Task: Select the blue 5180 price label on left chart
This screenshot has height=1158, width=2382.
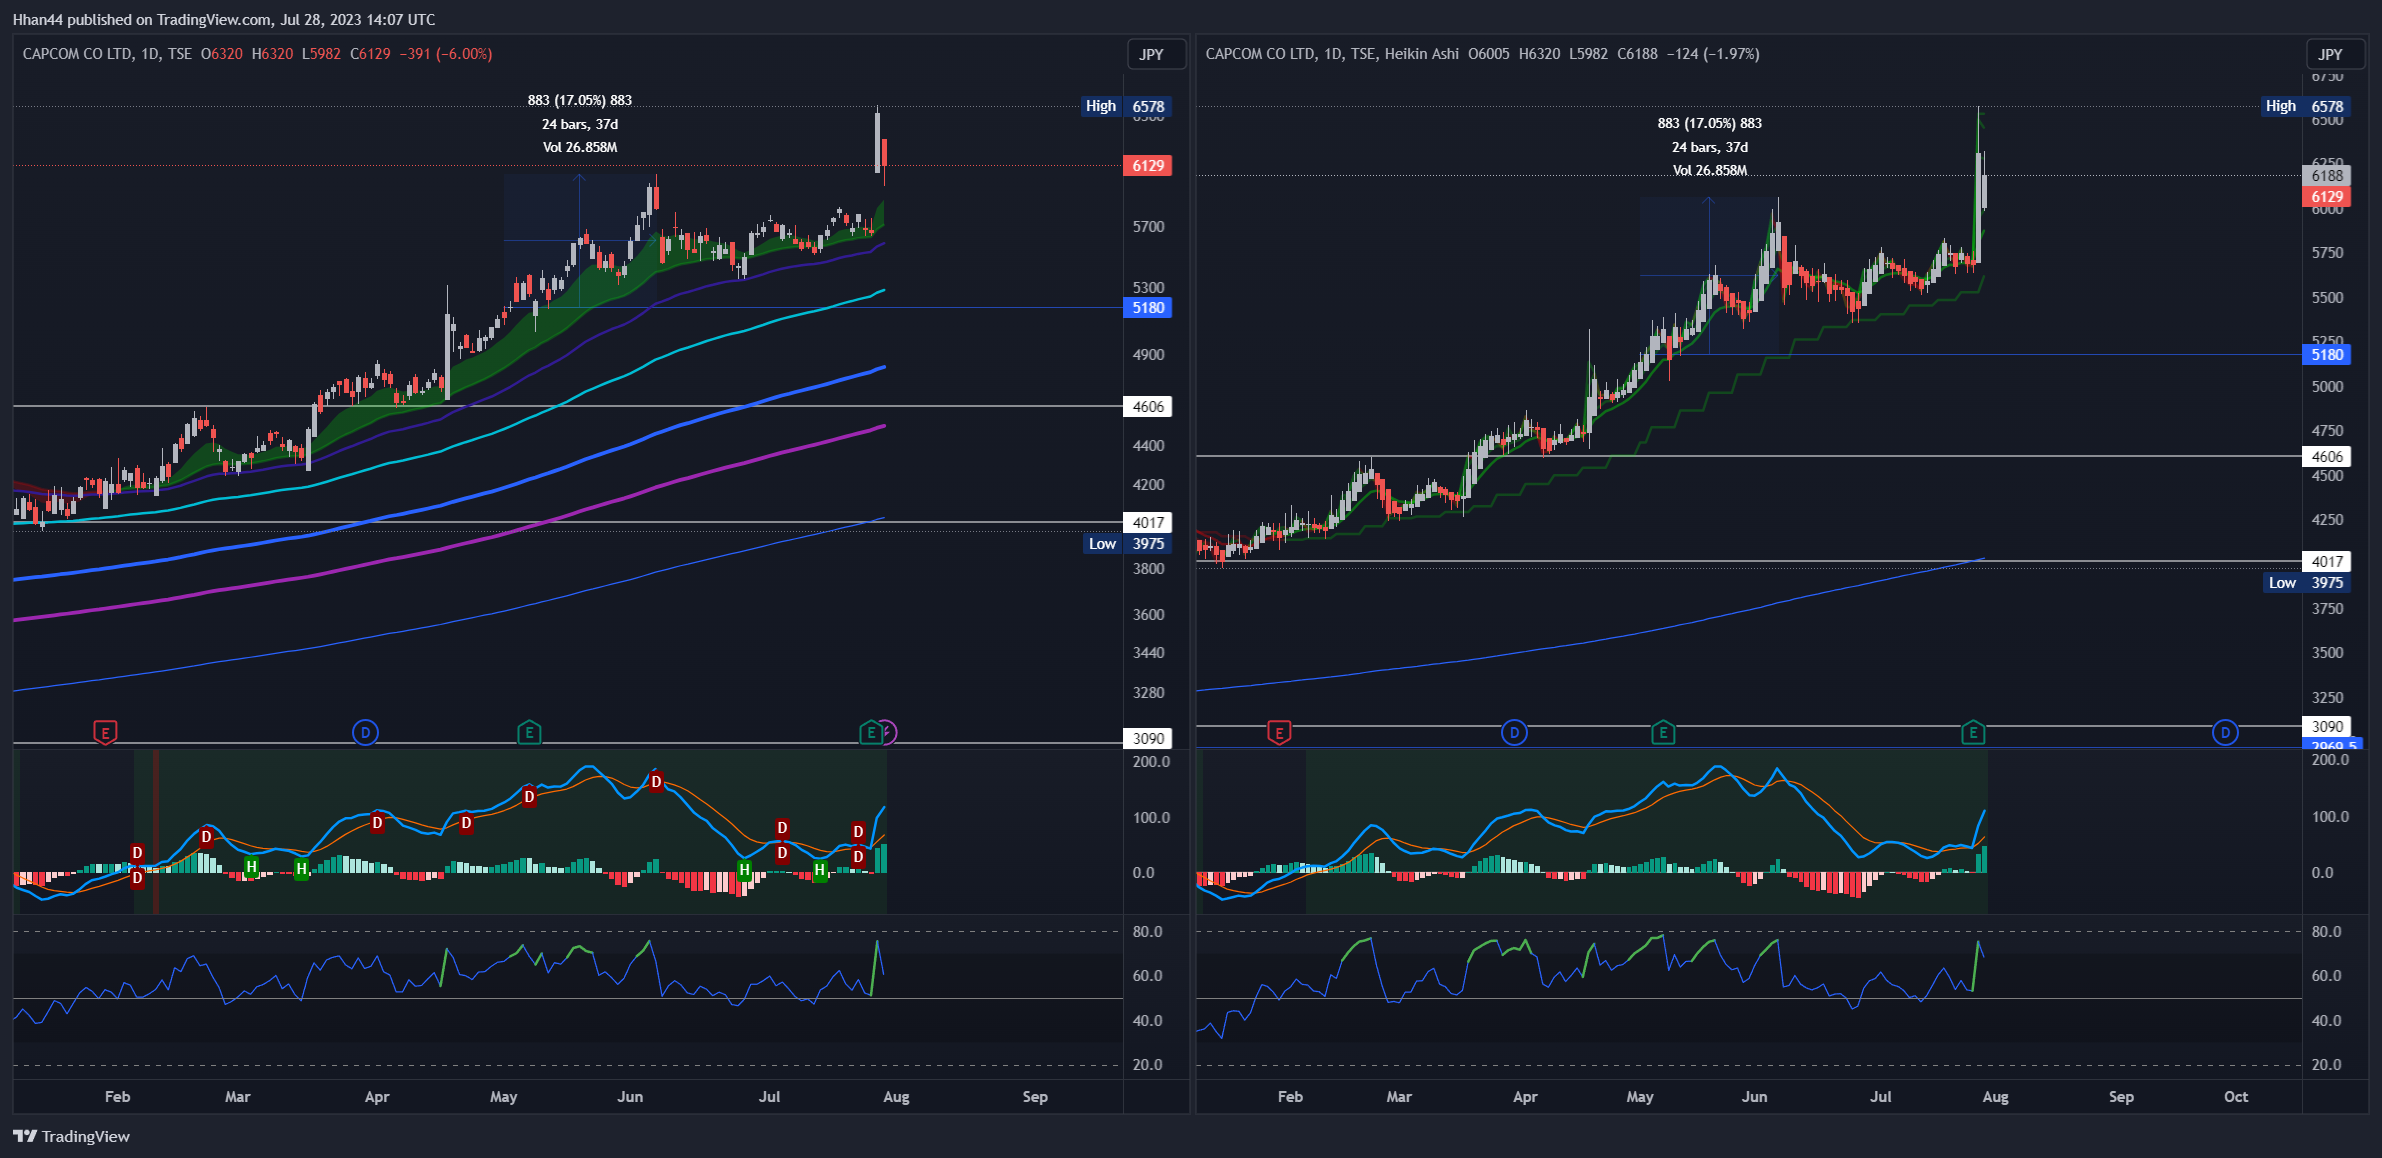Action: click(1148, 308)
